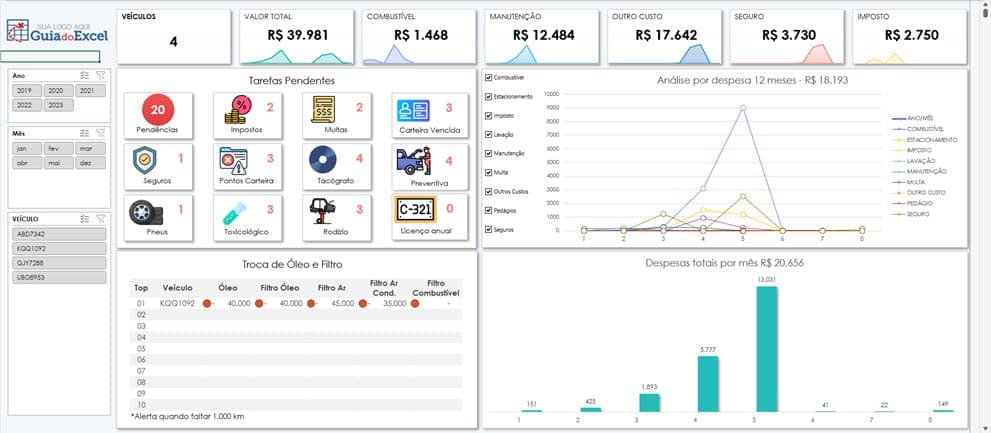Viewport: 991px width, 433px height.
Task: Select the mar month slicer button
Action: click(x=90, y=148)
